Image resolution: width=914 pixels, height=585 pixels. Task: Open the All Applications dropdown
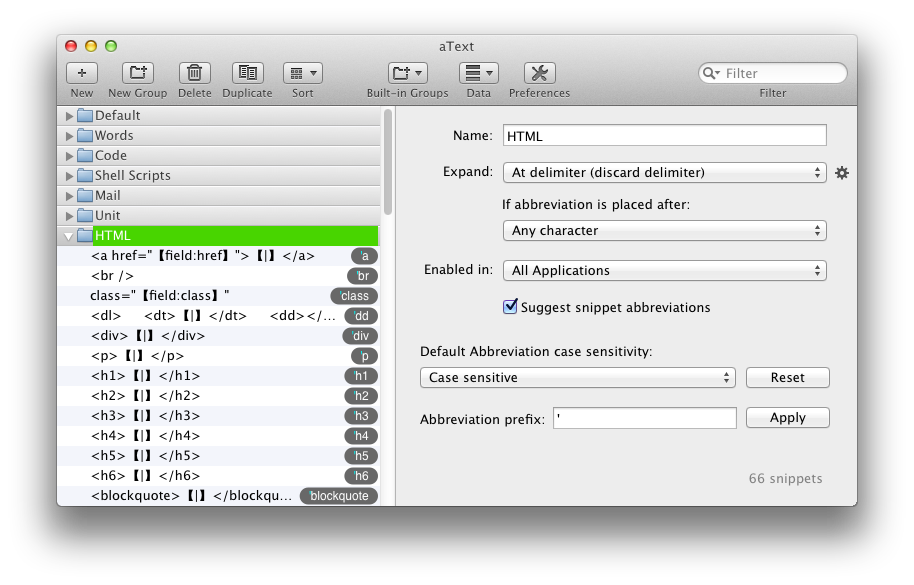(x=665, y=270)
